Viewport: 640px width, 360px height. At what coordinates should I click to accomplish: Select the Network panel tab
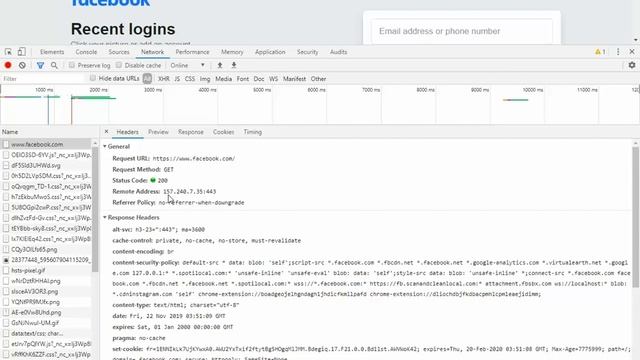point(152,52)
